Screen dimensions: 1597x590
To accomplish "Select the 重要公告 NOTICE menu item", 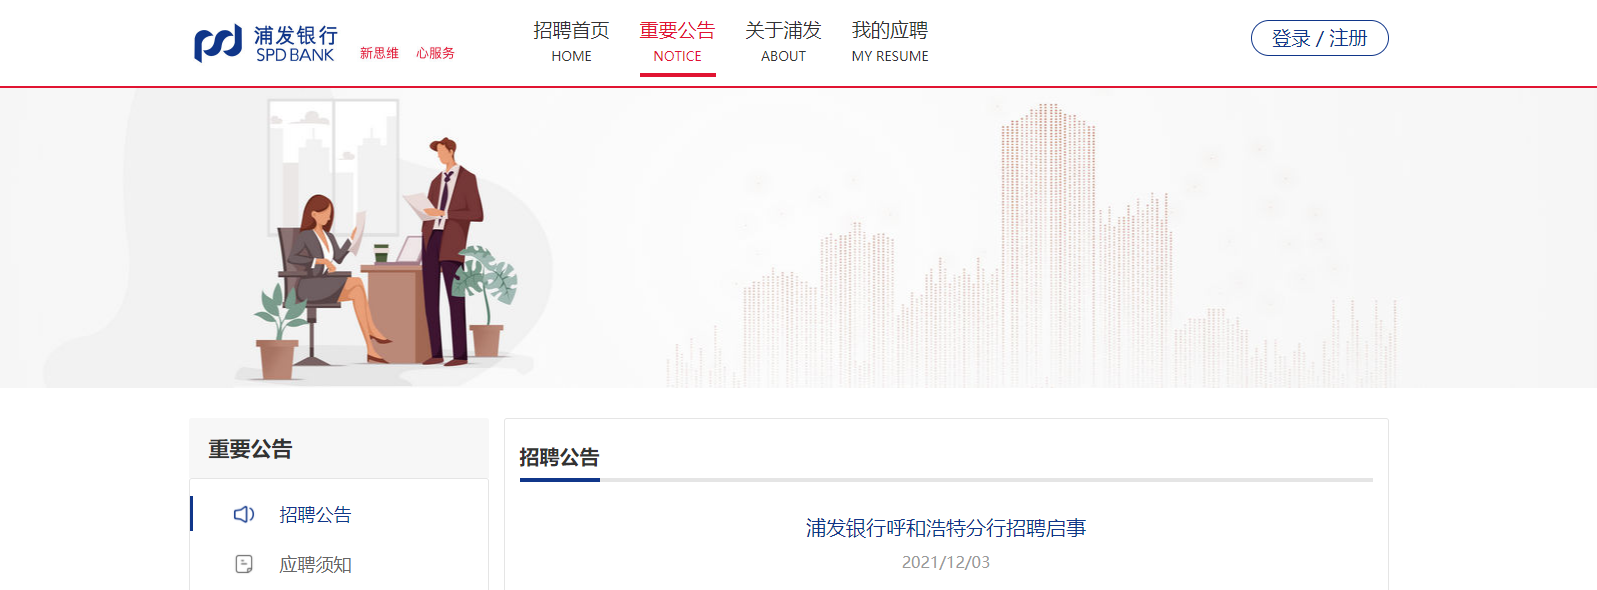I will (677, 42).
